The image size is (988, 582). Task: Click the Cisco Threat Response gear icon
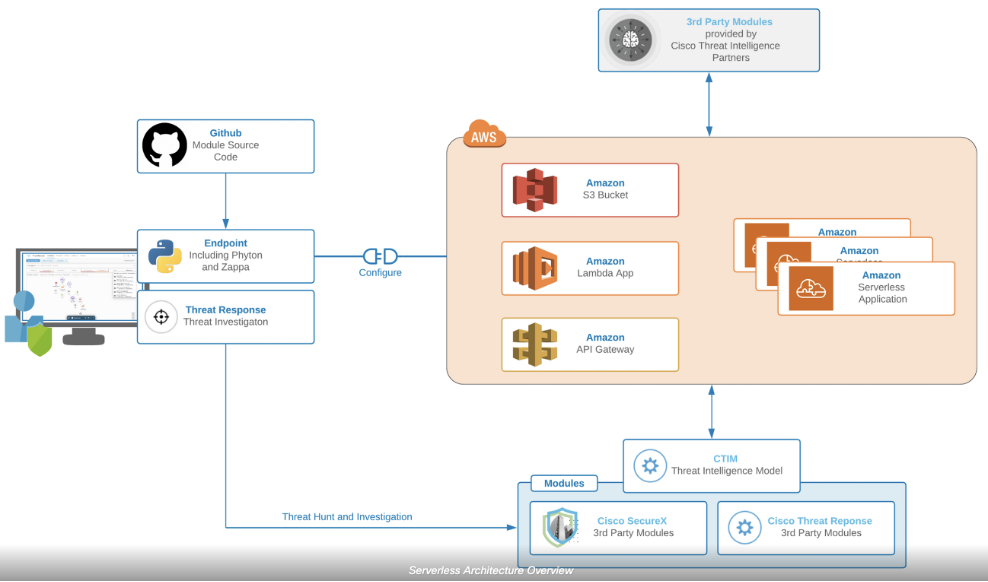[x=743, y=527]
